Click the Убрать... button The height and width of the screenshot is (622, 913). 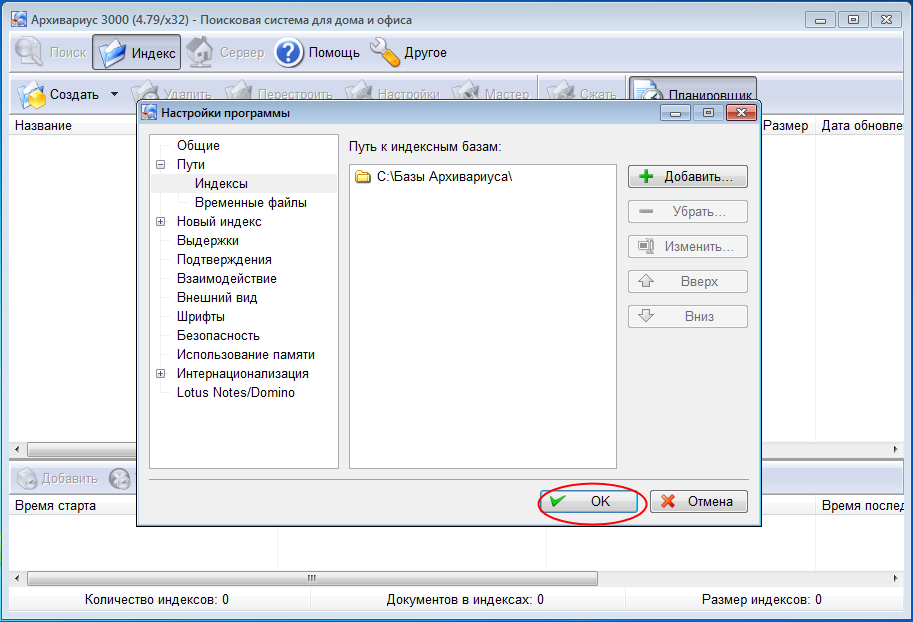point(688,211)
